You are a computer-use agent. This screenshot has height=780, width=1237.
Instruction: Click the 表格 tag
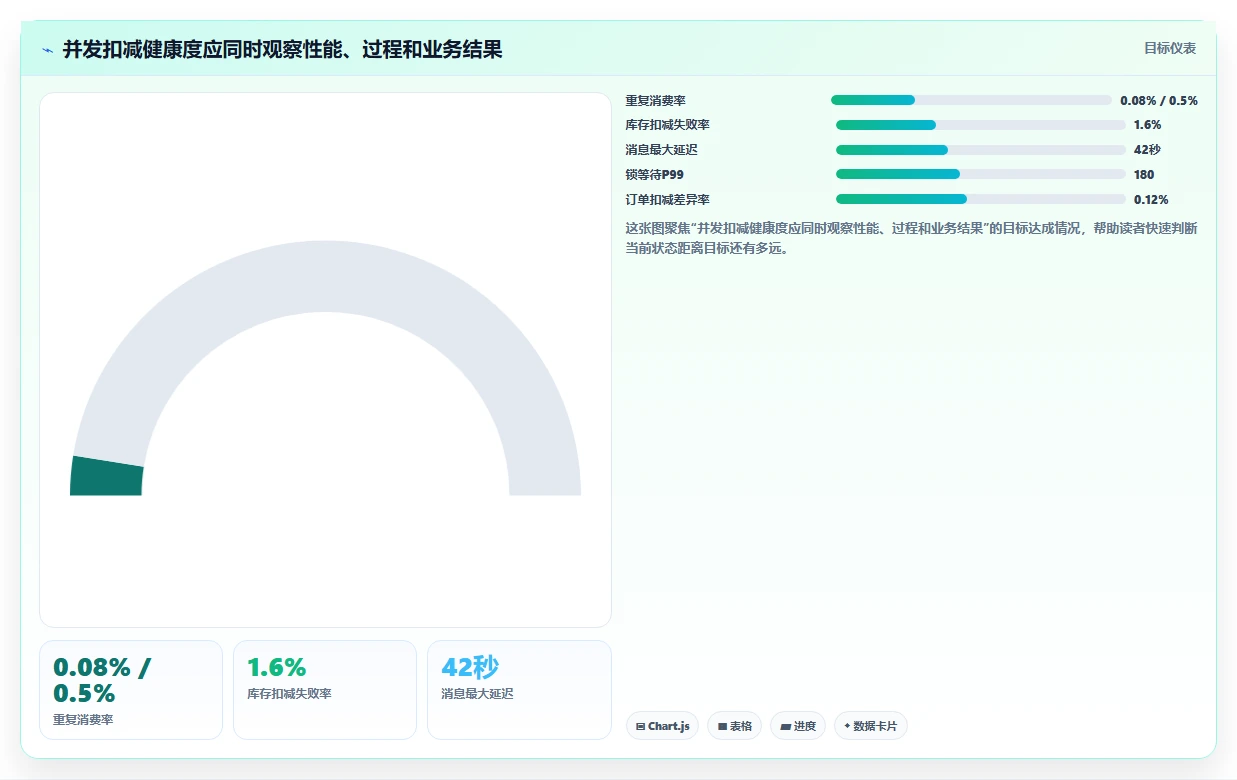click(x=734, y=726)
